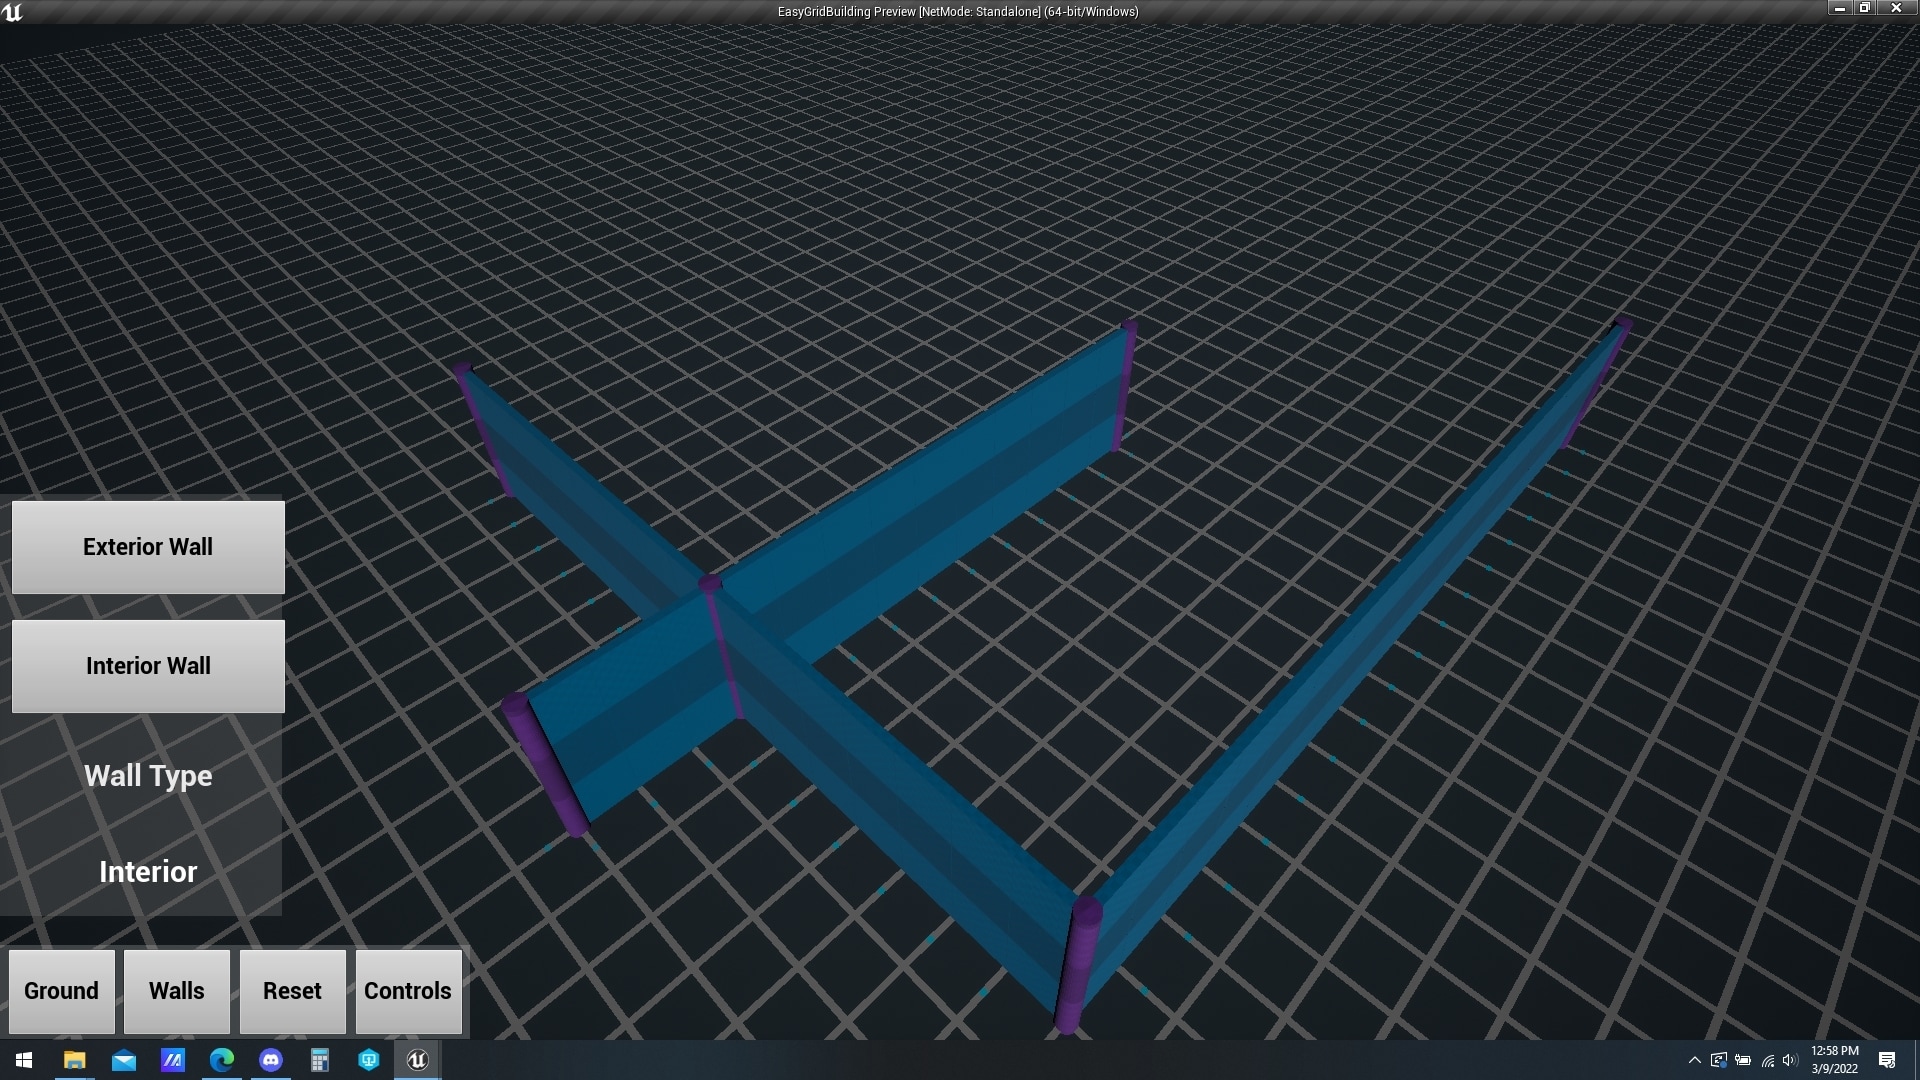Toggle the Interior wall type setting
Image resolution: width=1920 pixels, height=1080 pixels.
tap(147, 871)
